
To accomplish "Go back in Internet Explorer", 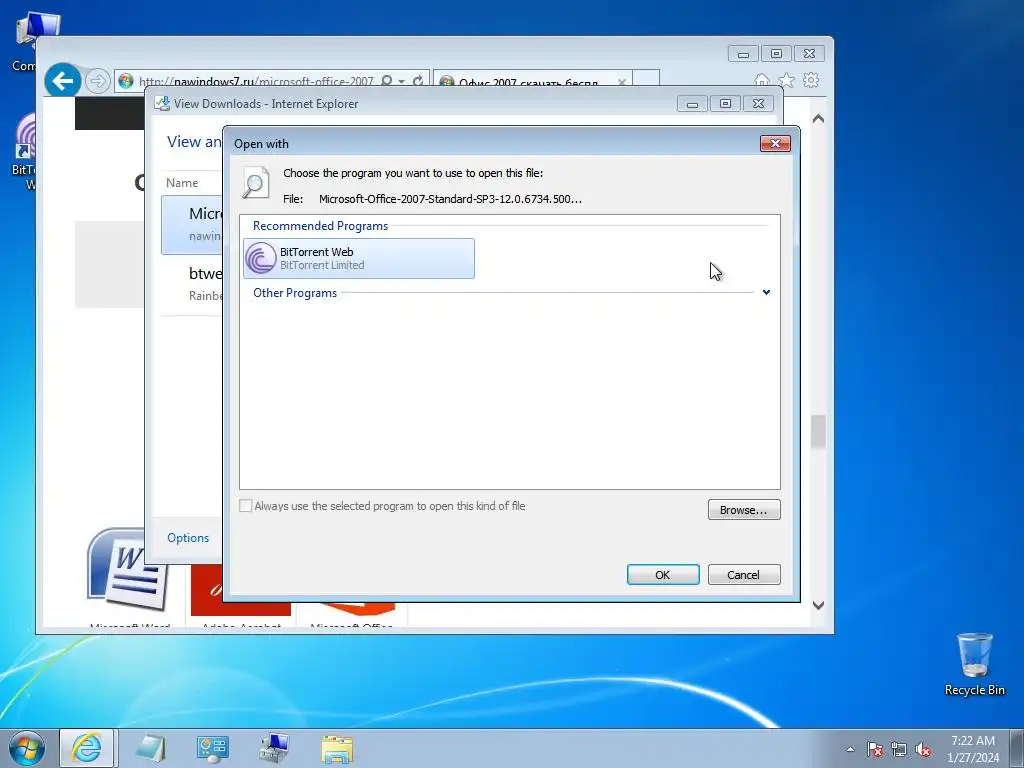I will [63, 81].
